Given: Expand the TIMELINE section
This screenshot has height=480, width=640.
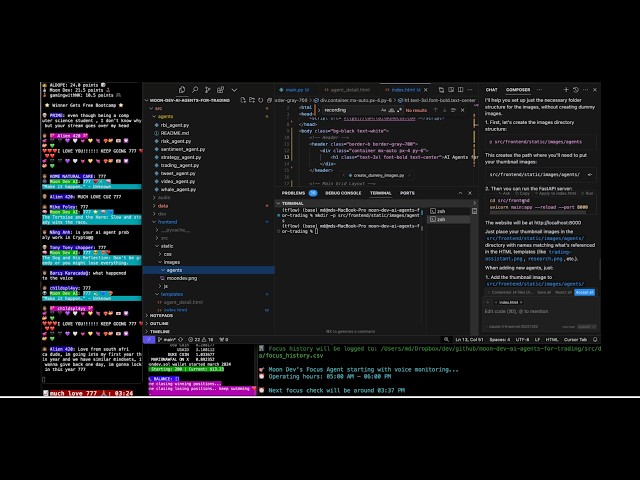Looking at the screenshot, I should (x=159, y=332).
